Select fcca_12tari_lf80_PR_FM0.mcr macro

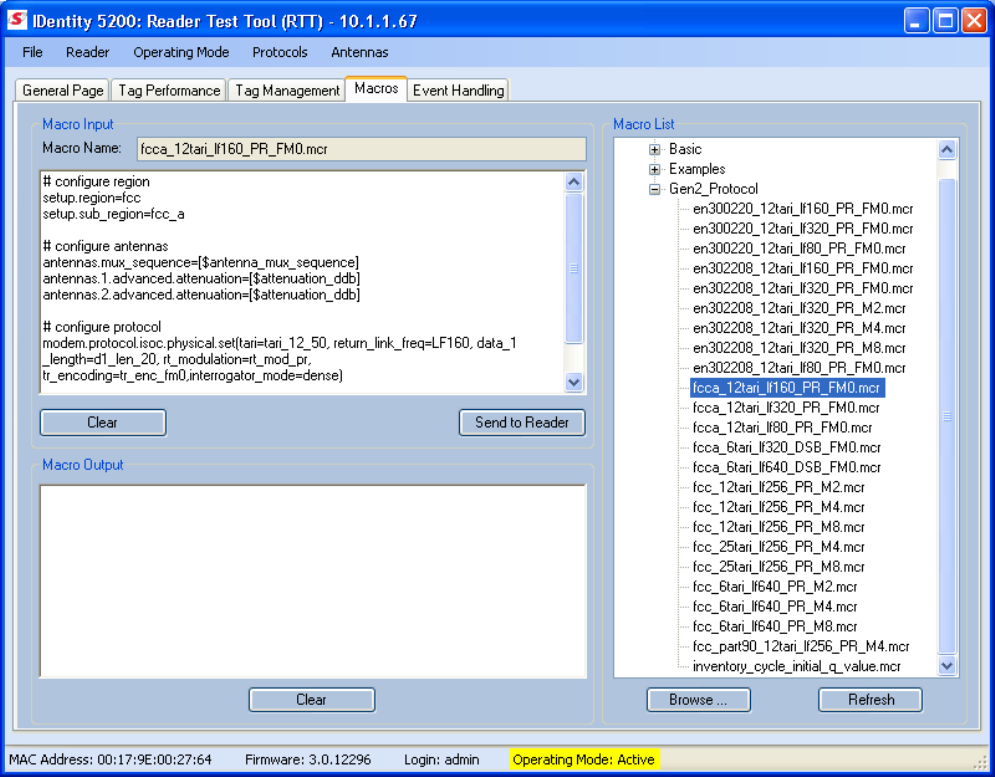(x=782, y=427)
